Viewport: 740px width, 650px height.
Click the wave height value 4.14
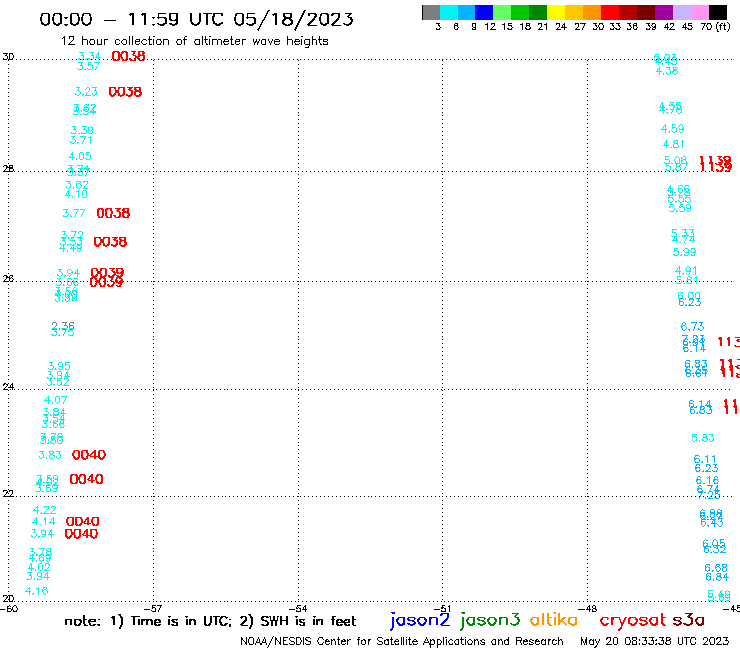pos(43,522)
